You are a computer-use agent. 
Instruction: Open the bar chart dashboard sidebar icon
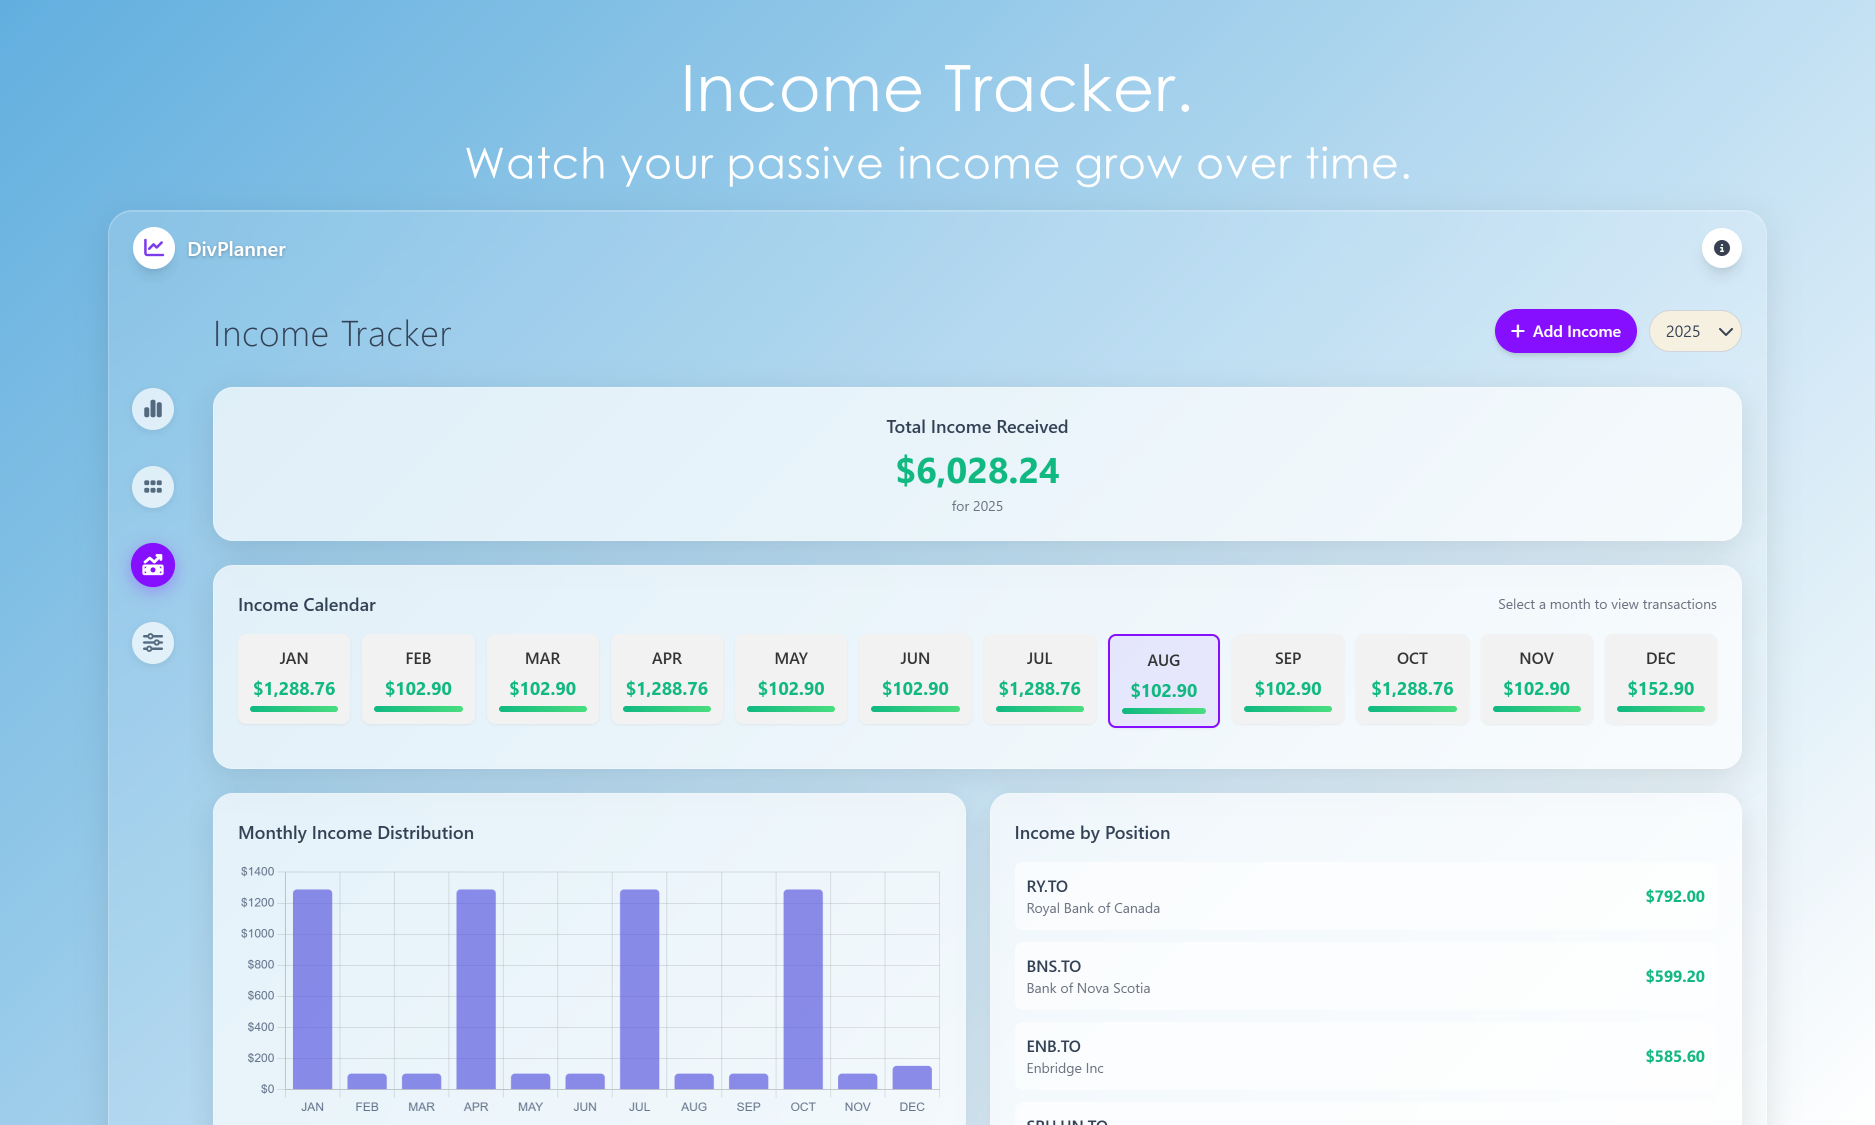tap(153, 409)
